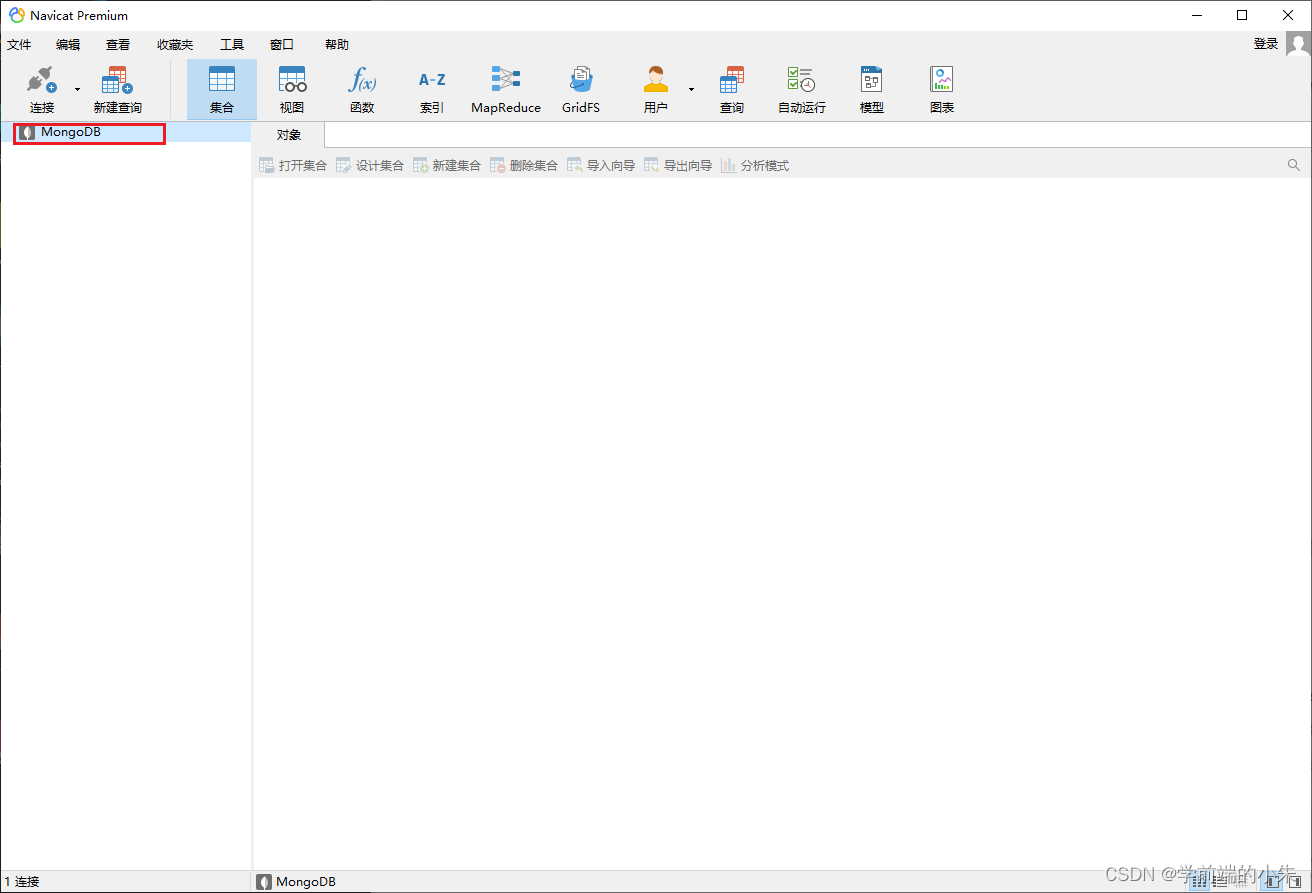This screenshot has width=1312, height=893.
Task: Toggle the left navigation pane icon
Action: [x=1273, y=882]
